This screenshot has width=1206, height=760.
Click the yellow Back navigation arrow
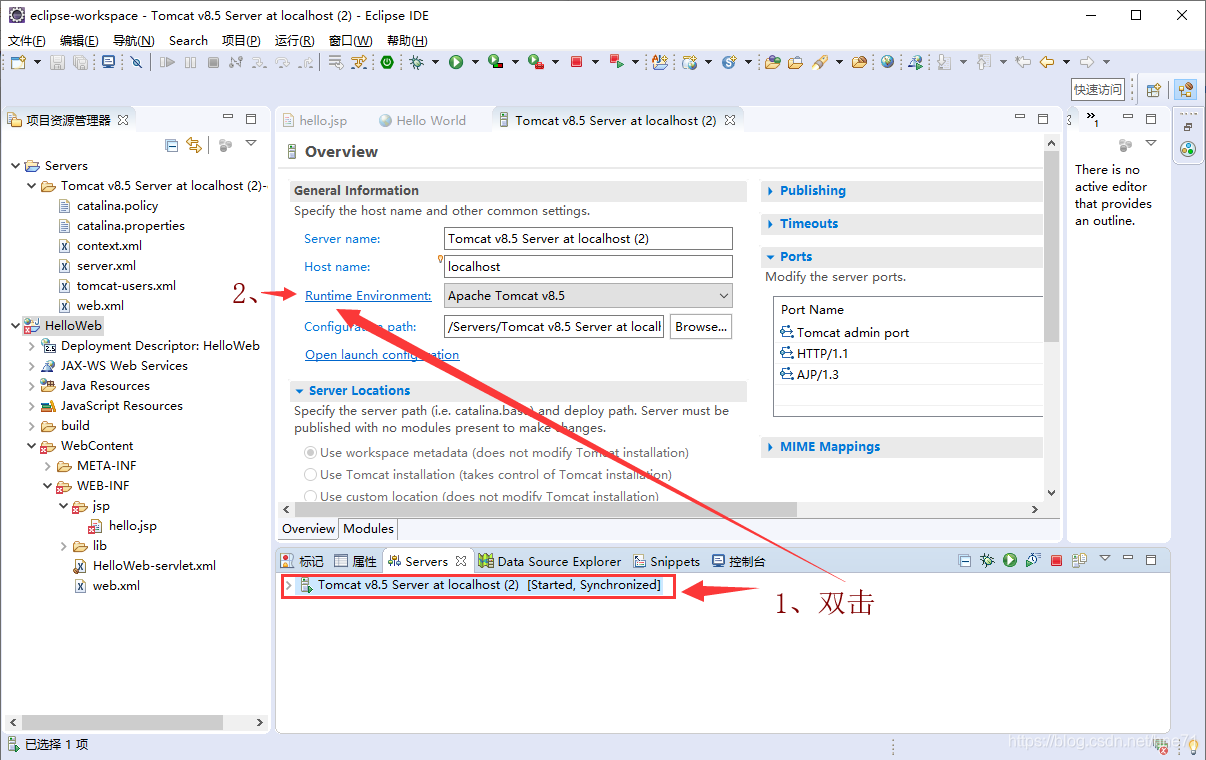pyautogui.click(x=1047, y=62)
